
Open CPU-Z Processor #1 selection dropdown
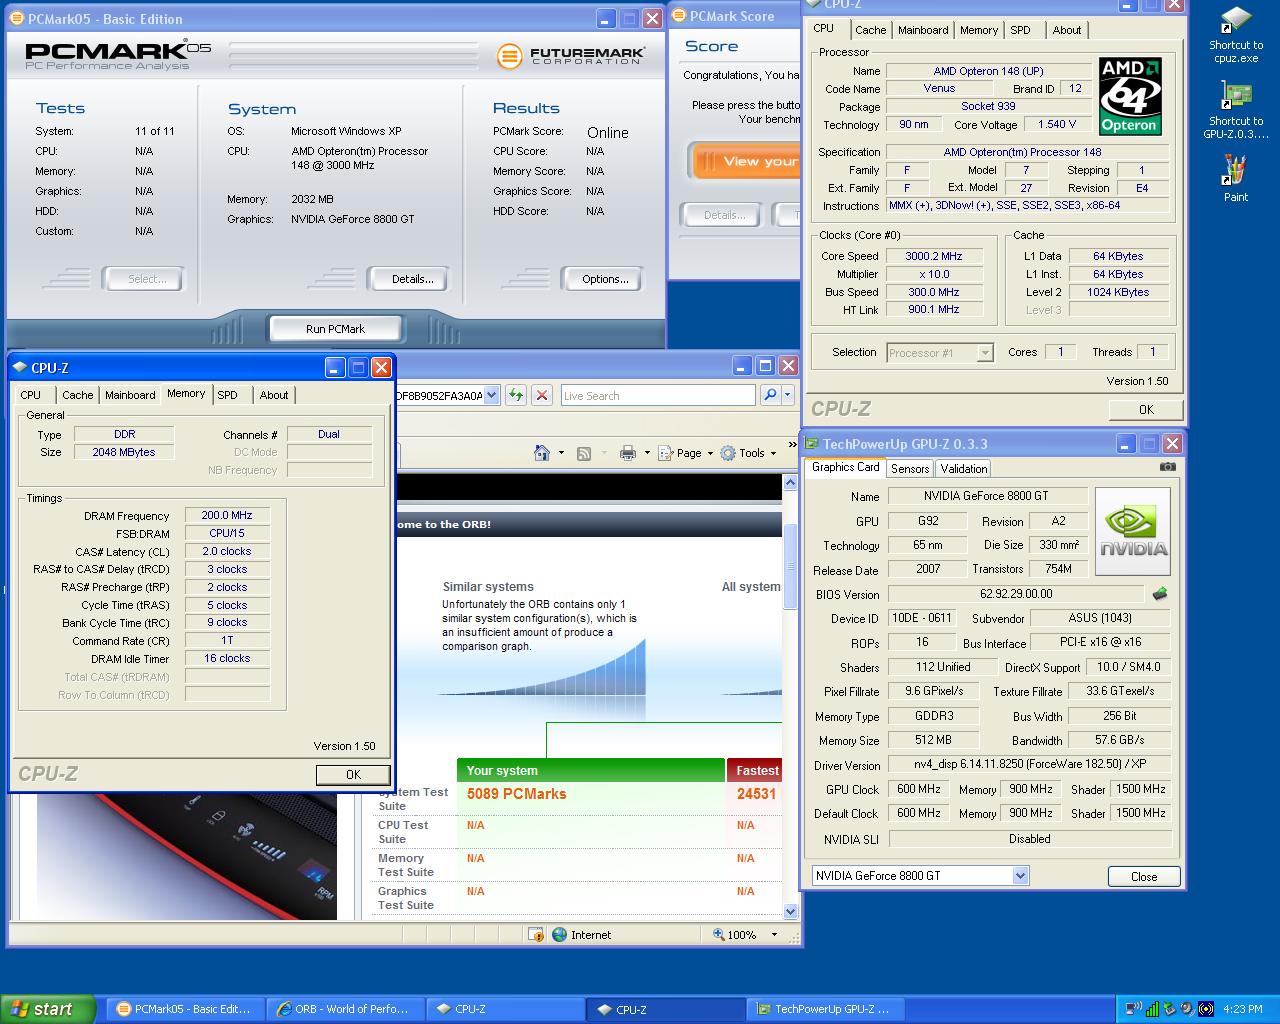click(985, 352)
